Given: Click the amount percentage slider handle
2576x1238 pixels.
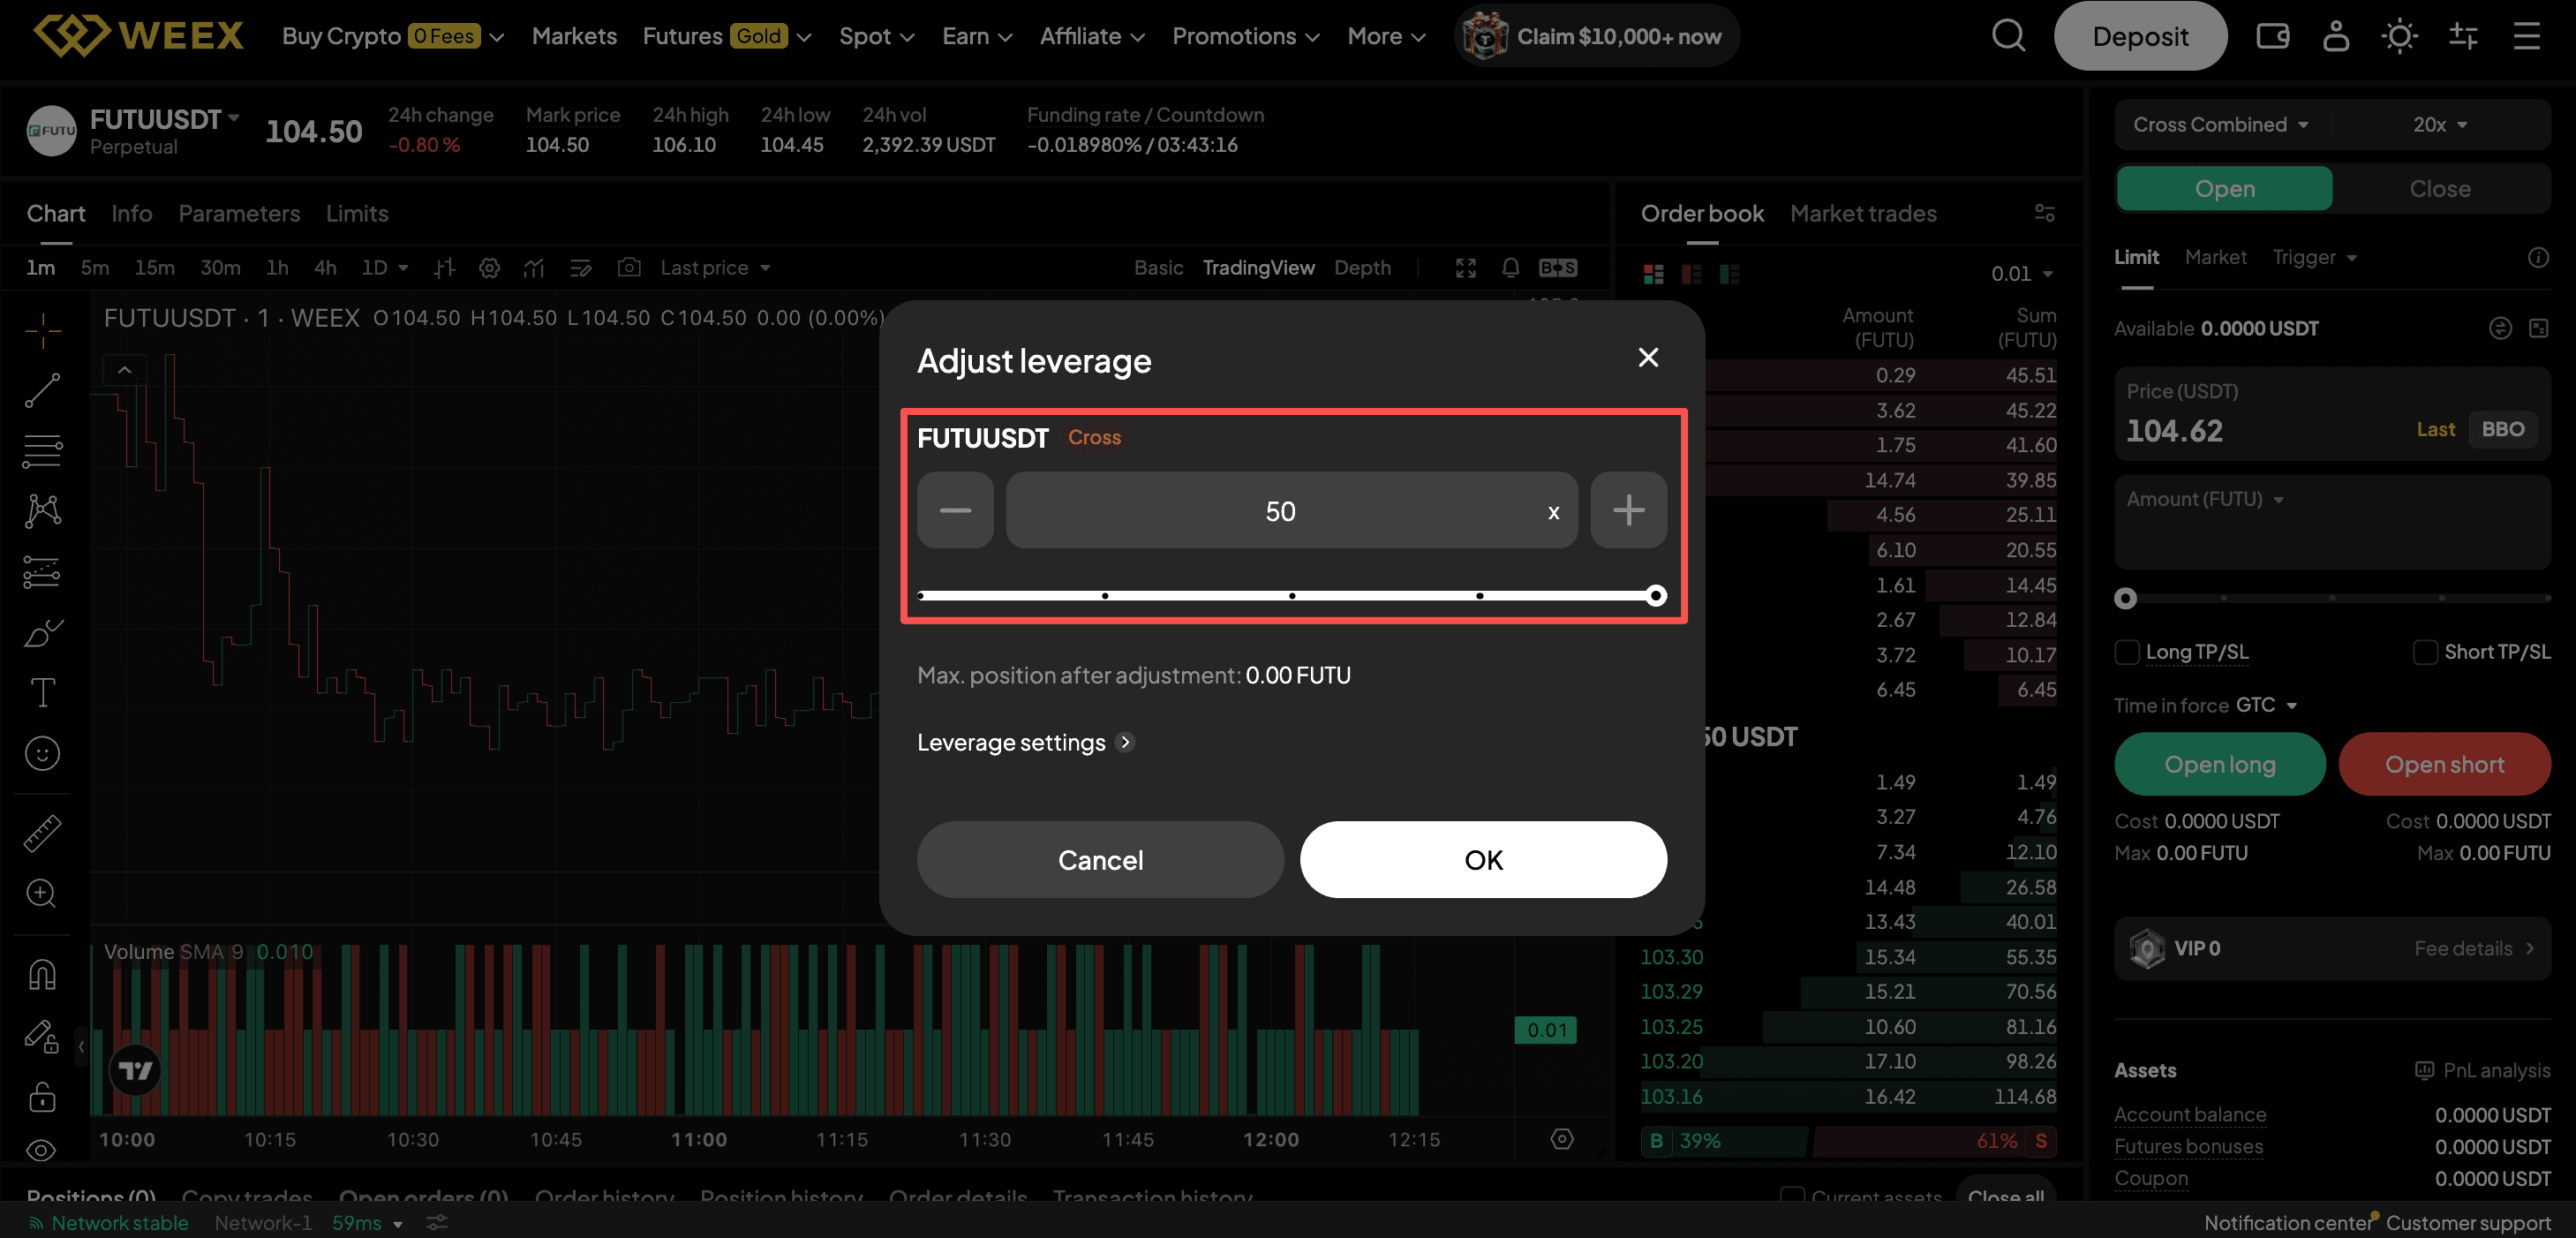Looking at the screenshot, I should [x=2125, y=598].
